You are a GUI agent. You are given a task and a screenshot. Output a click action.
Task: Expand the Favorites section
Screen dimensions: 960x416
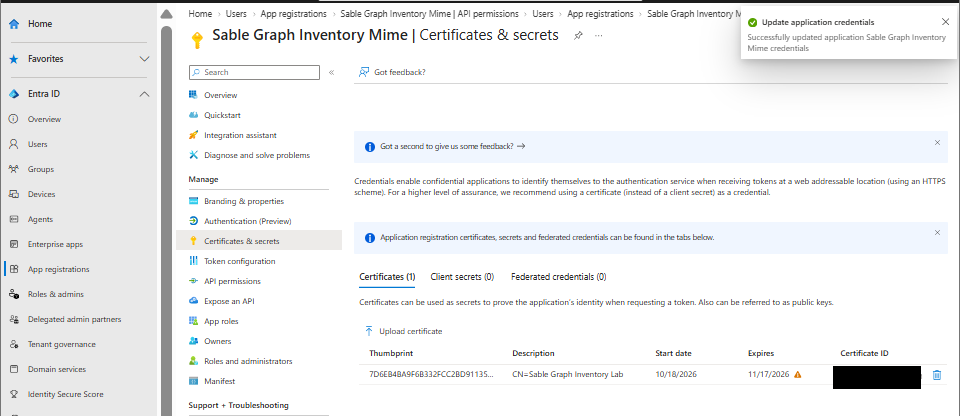click(x=144, y=59)
